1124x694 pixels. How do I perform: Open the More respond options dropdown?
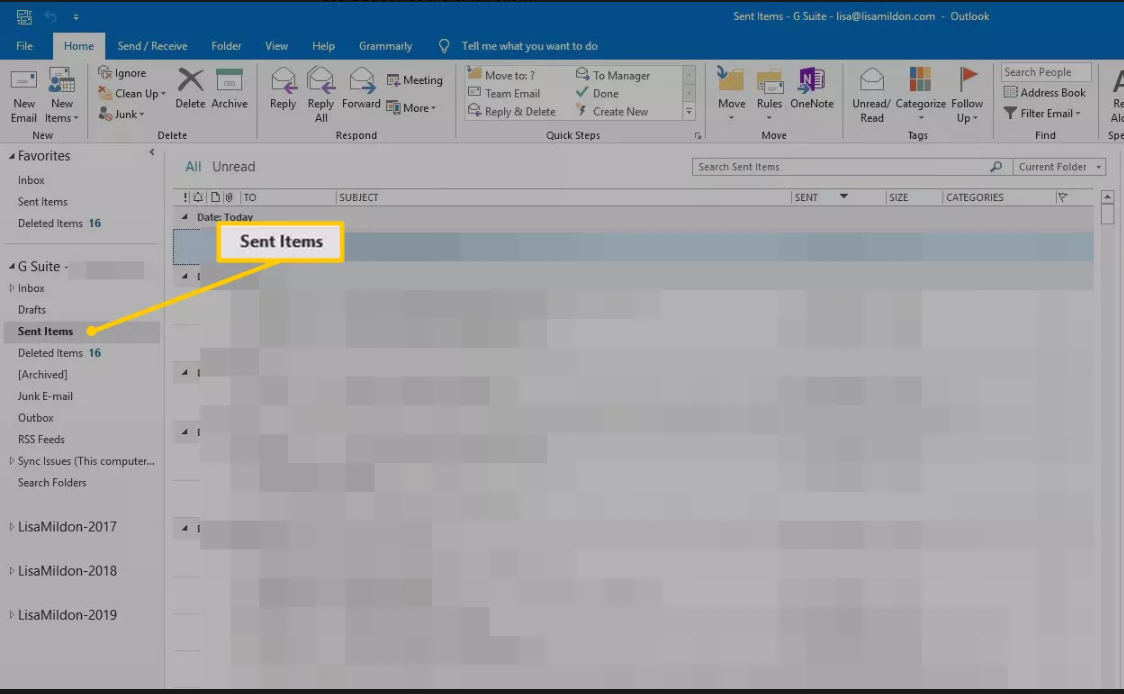click(x=411, y=108)
